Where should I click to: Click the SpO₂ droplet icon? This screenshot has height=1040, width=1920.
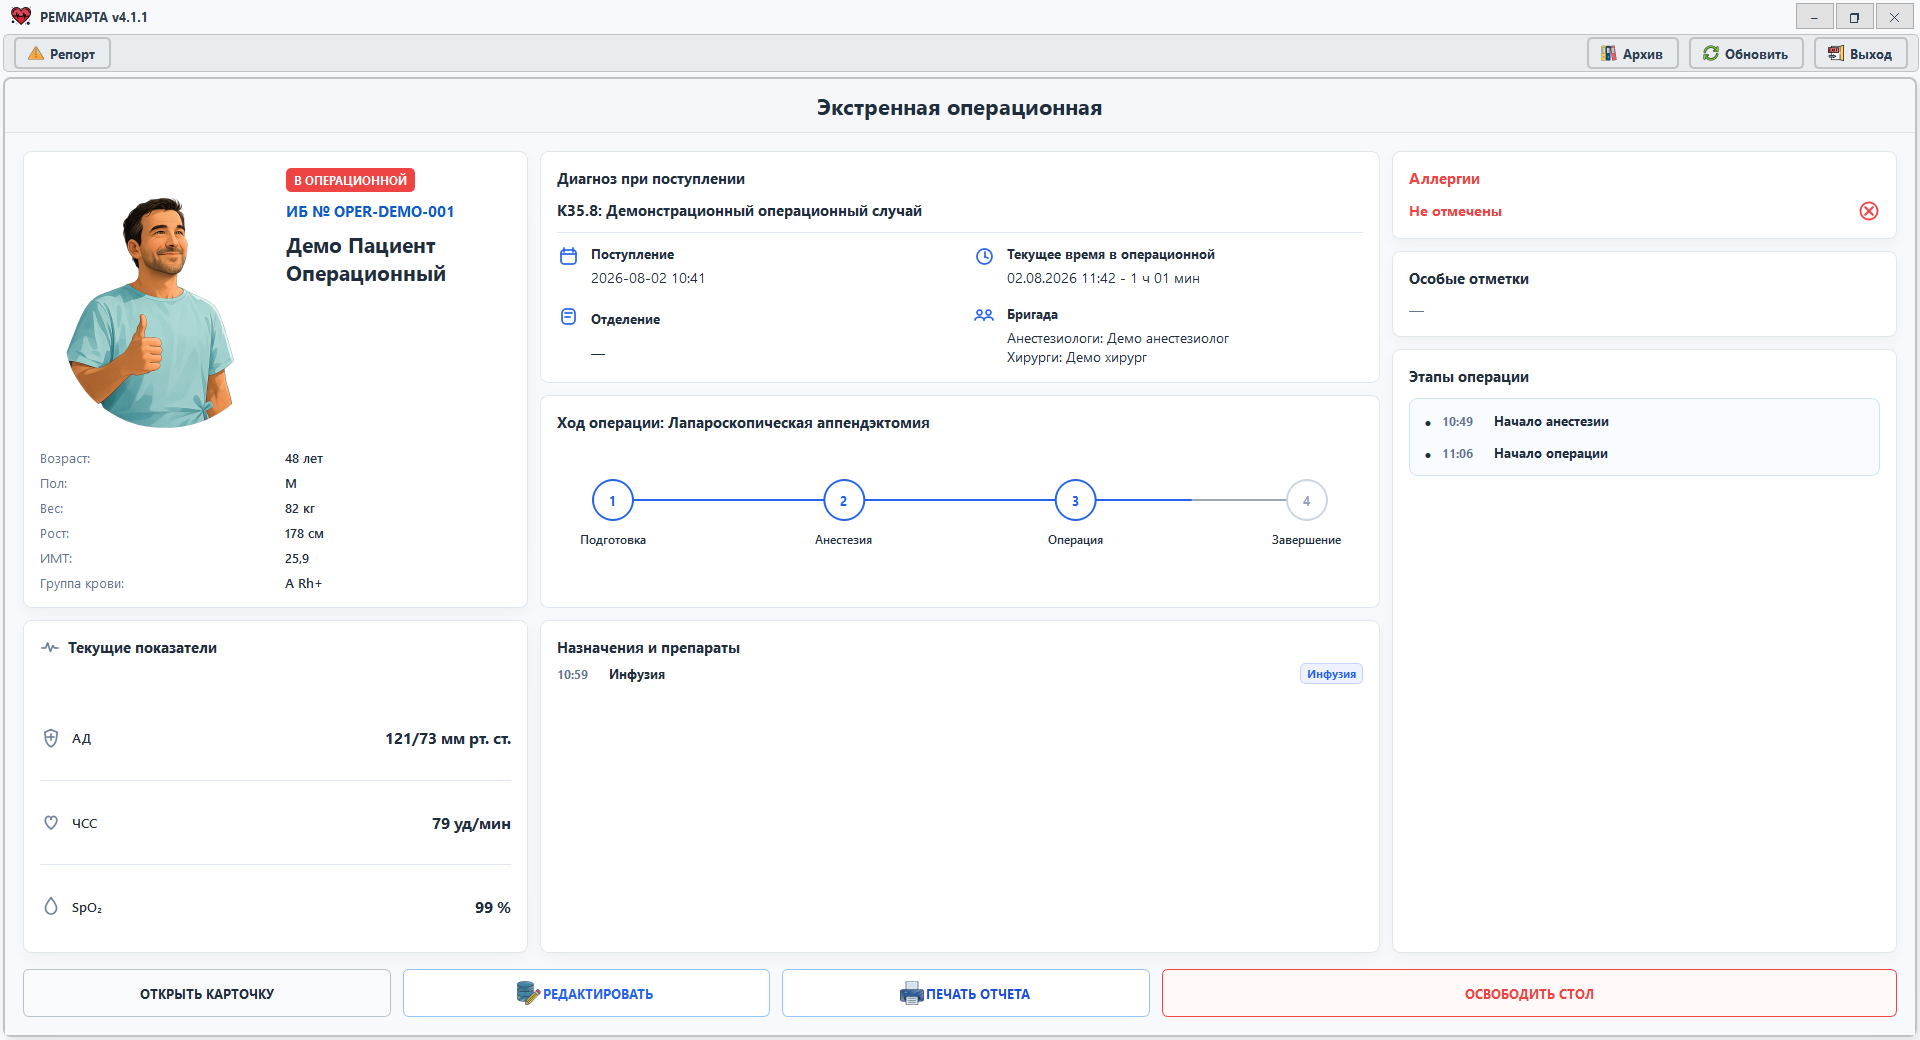51,906
